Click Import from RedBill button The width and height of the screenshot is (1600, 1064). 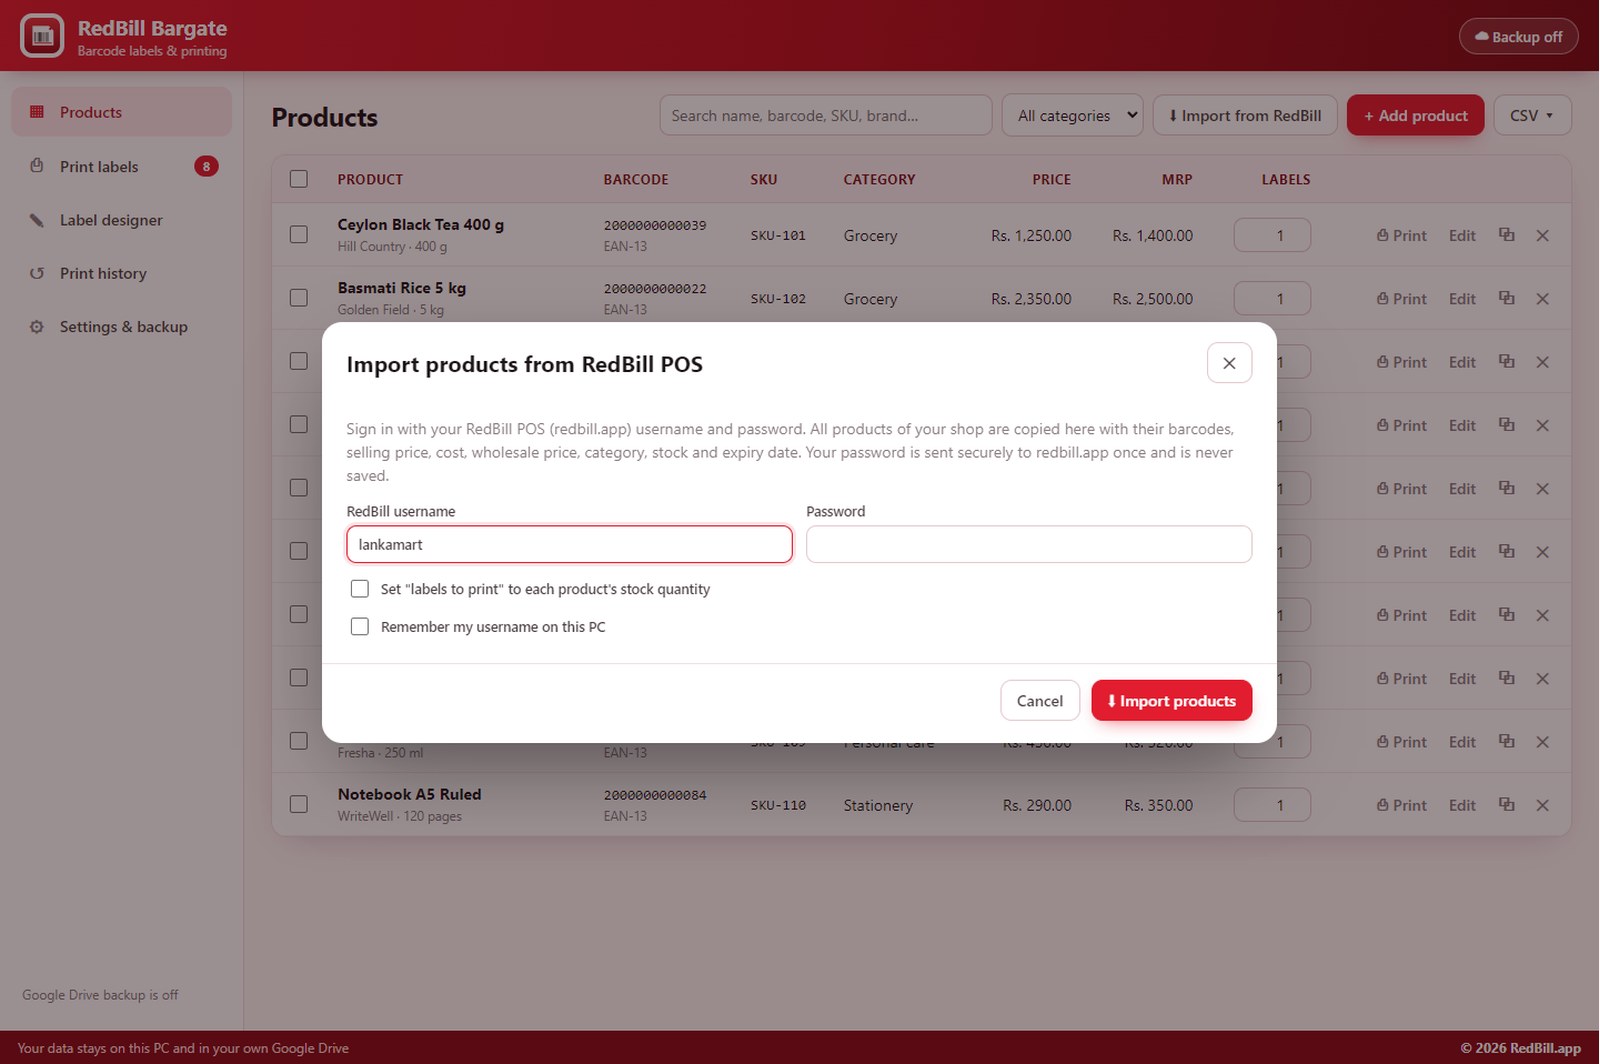click(1245, 115)
